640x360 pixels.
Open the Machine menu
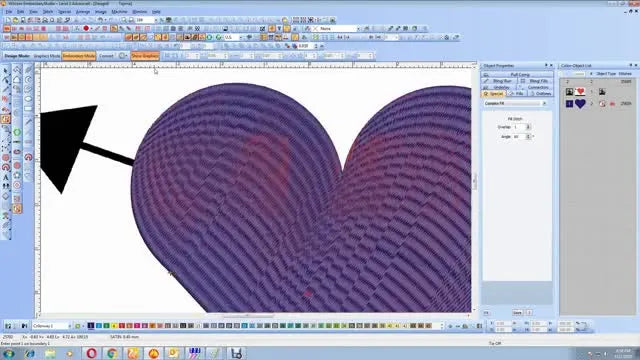119,12
